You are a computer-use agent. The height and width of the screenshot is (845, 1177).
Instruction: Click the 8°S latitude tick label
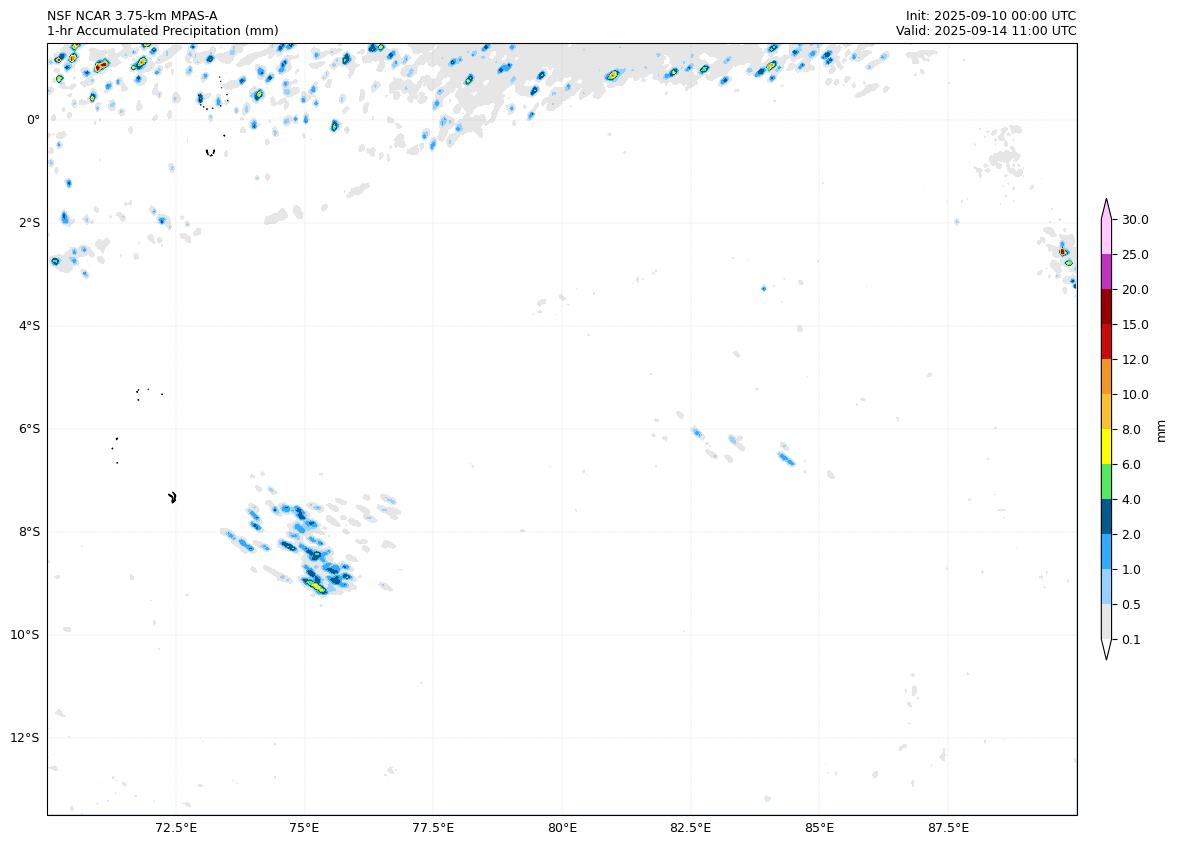pos(29,532)
